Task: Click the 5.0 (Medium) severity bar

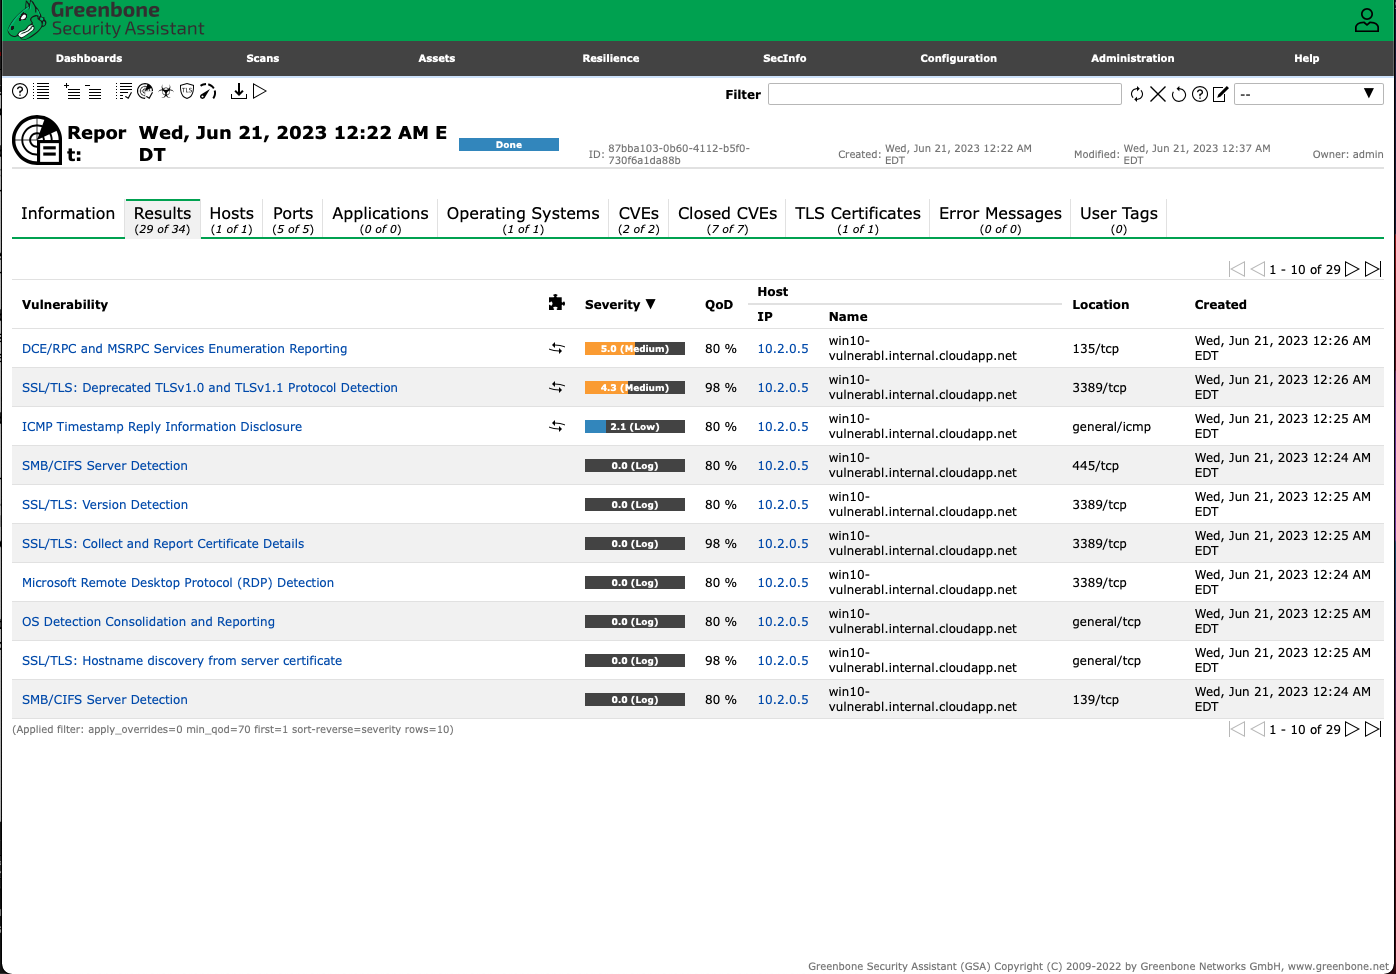Action: click(x=635, y=349)
